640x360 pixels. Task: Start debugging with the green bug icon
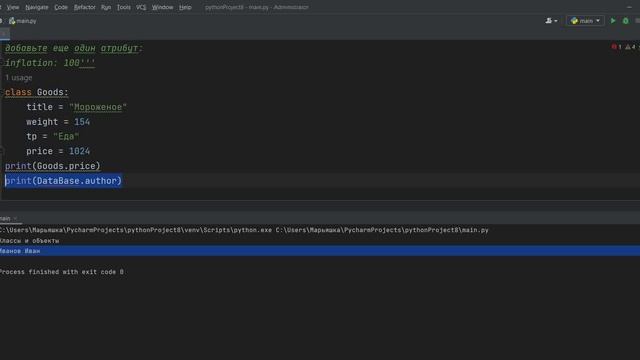tap(625, 20)
